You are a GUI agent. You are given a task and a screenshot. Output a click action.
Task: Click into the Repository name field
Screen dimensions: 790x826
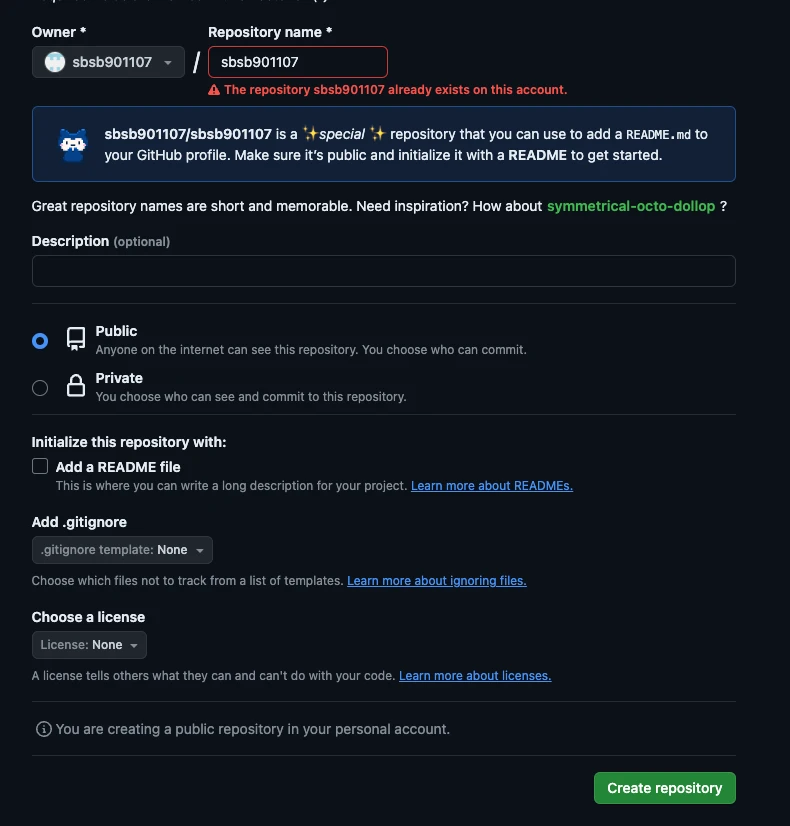point(298,62)
